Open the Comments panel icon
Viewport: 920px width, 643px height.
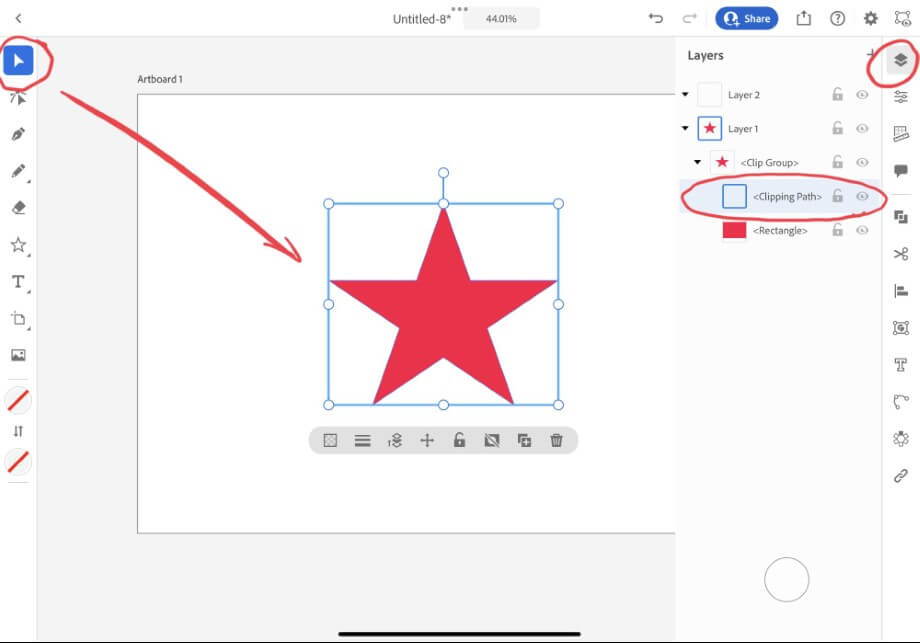pyautogui.click(x=901, y=171)
